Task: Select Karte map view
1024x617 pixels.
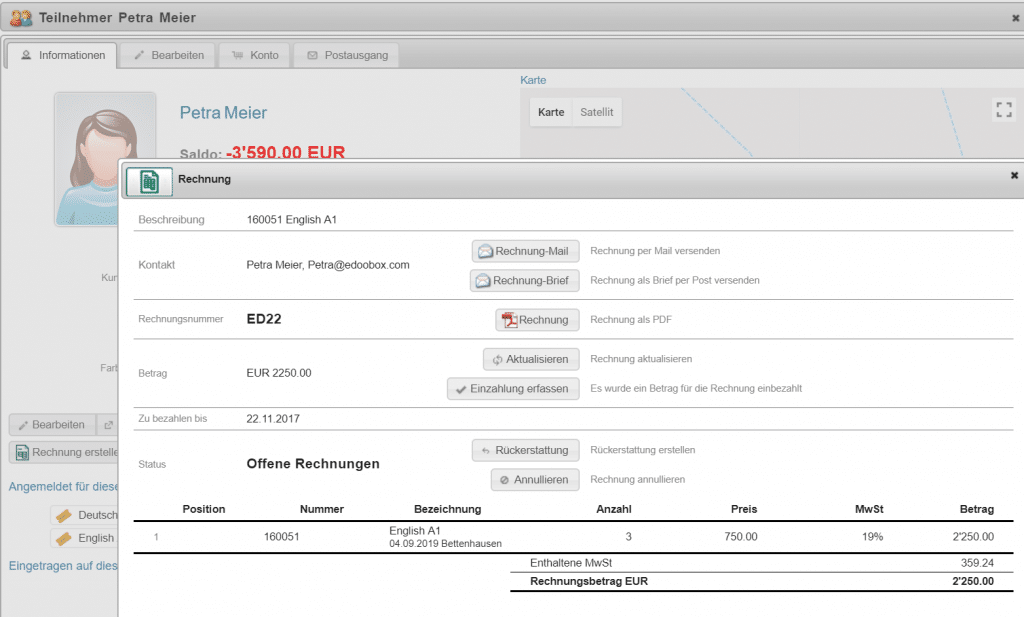Action: pyautogui.click(x=551, y=112)
